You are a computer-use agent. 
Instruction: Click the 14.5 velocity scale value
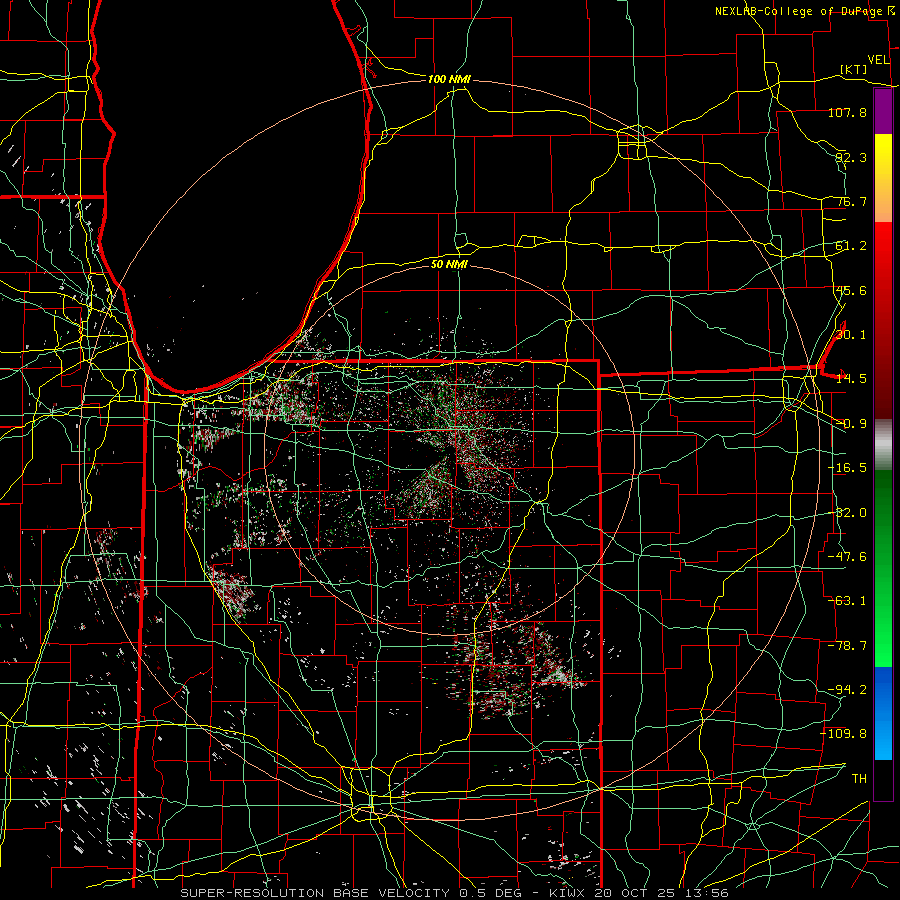tap(851, 379)
